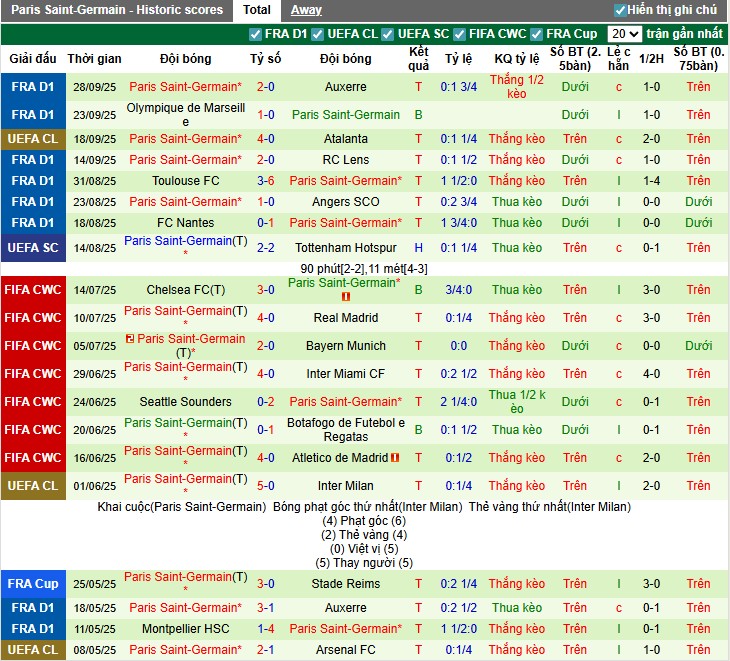
Task: Uncheck the FRA D1 filter checkbox
Action: tap(256, 34)
